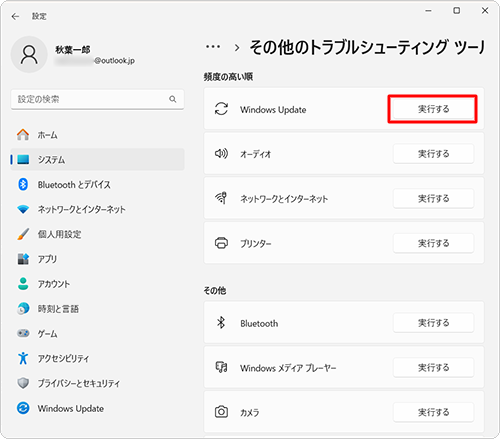This screenshot has height=439, width=500.
Task: Click the オーディオ speaker icon
Action: pos(221,153)
